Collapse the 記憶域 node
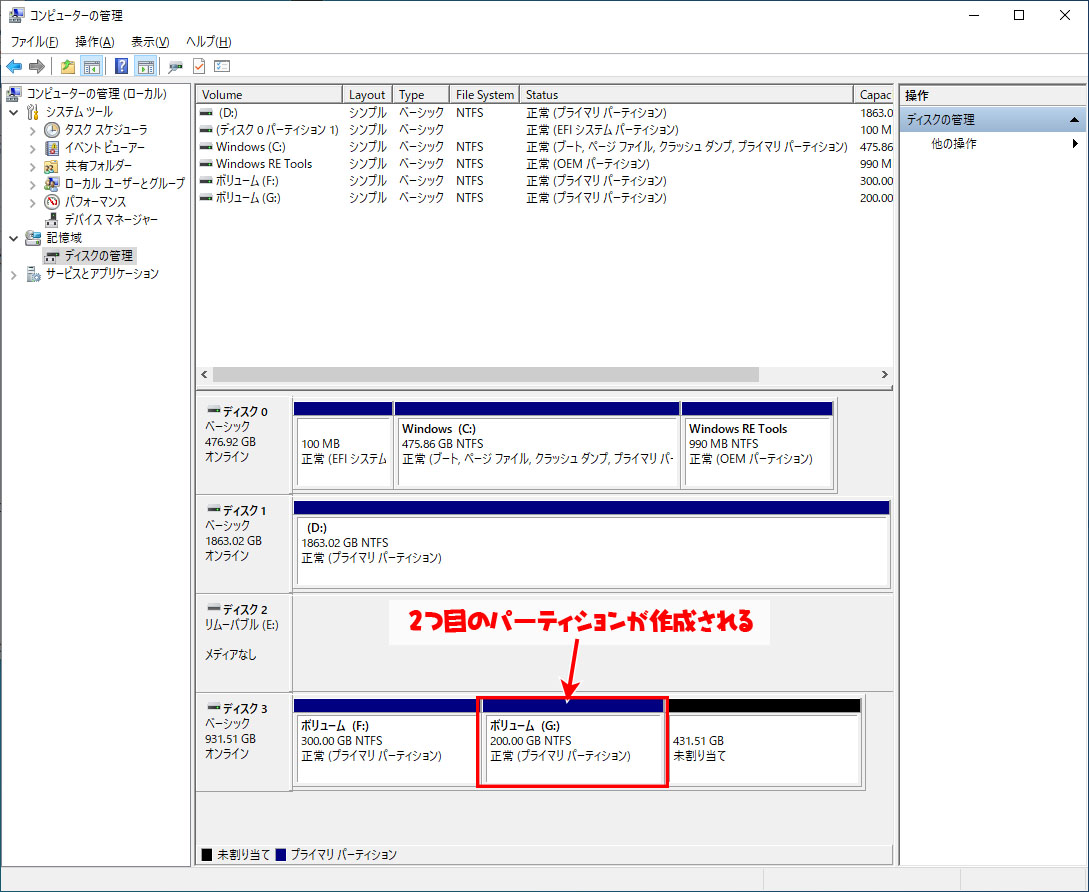 13,238
